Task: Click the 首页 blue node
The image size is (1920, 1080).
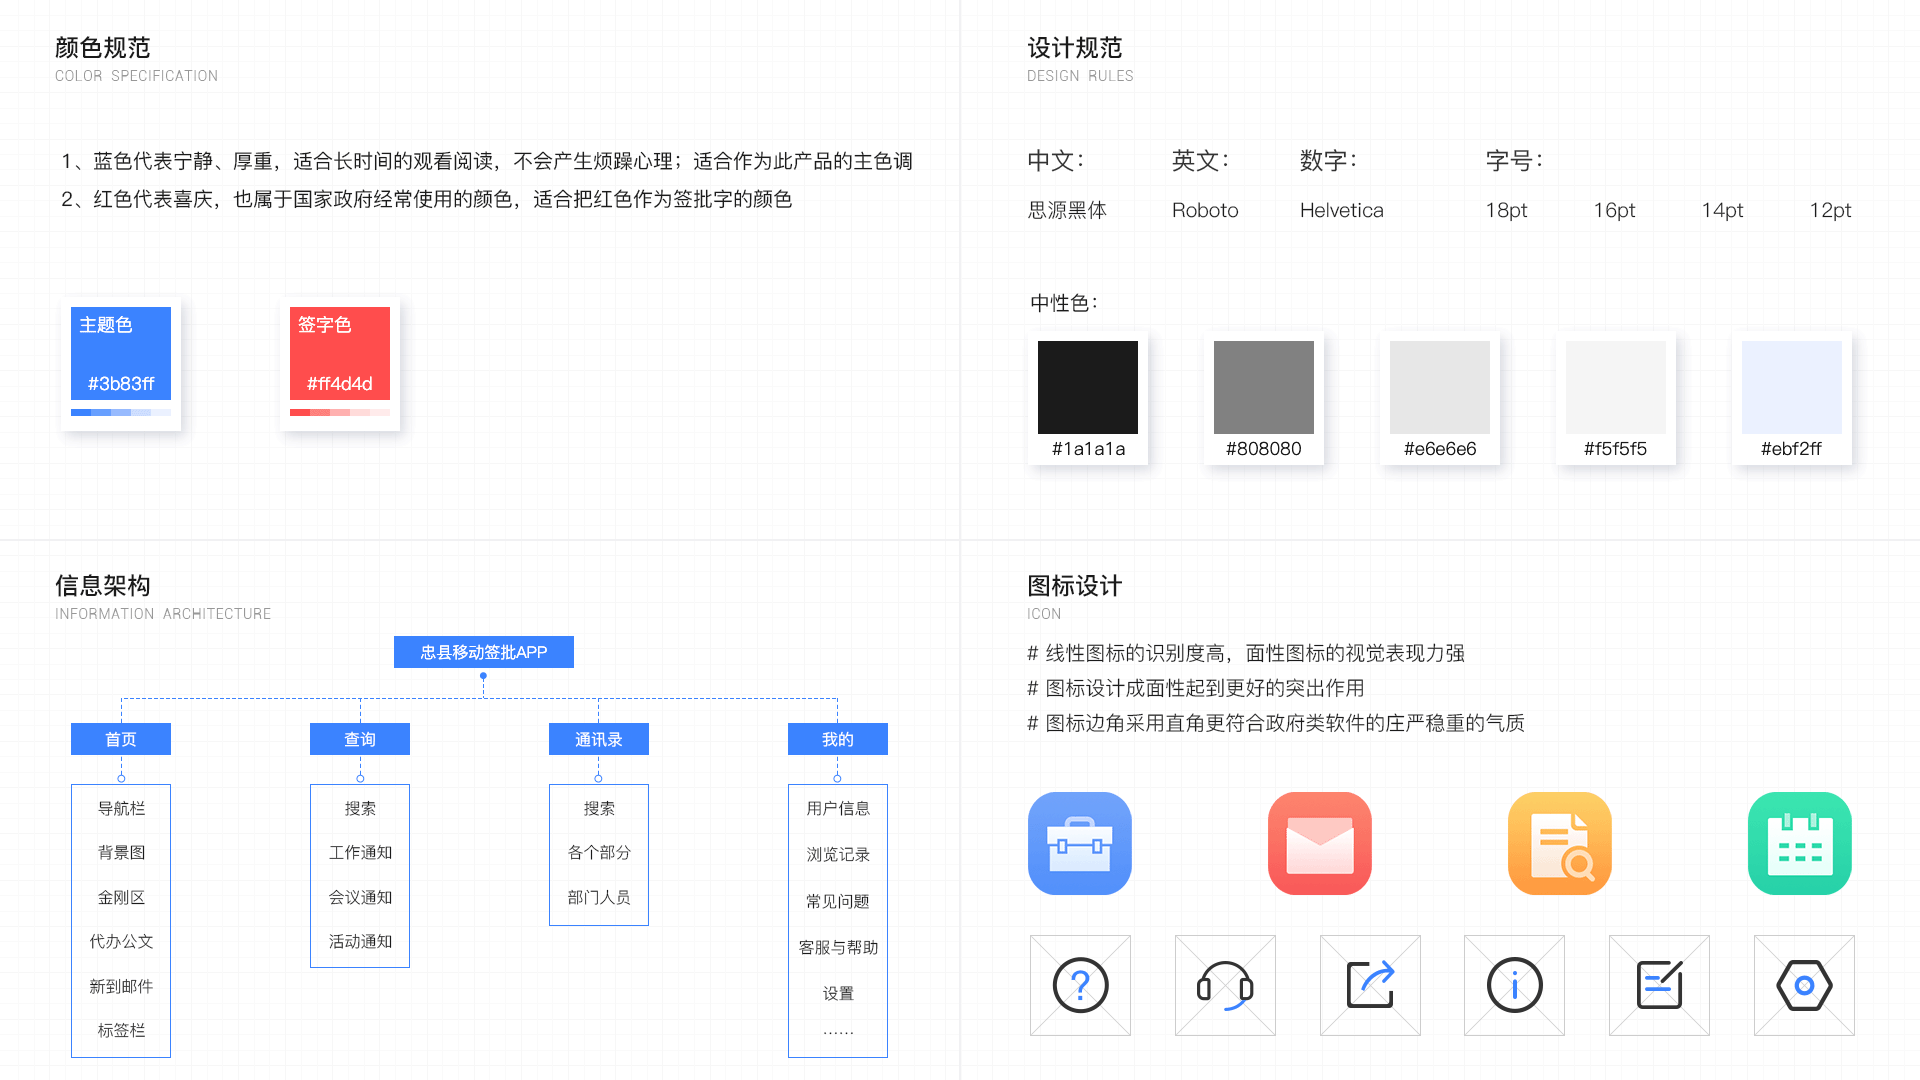Action: point(121,739)
